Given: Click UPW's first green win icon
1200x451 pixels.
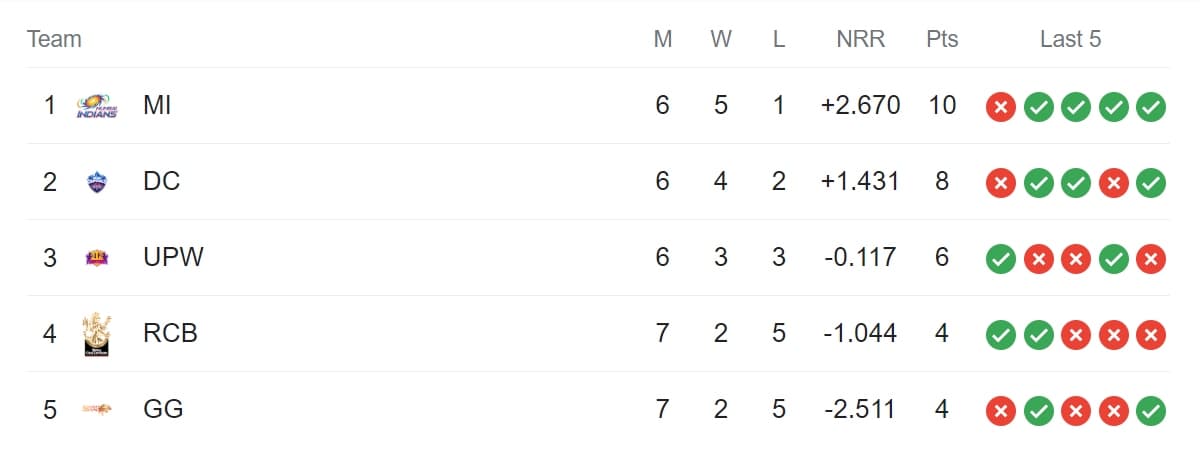Looking at the screenshot, I should [x=1000, y=258].
